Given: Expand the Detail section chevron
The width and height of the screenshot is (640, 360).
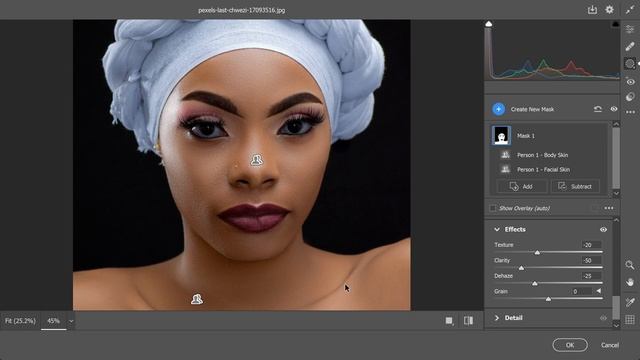Looking at the screenshot, I should pyautogui.click(x=497, y=318).
